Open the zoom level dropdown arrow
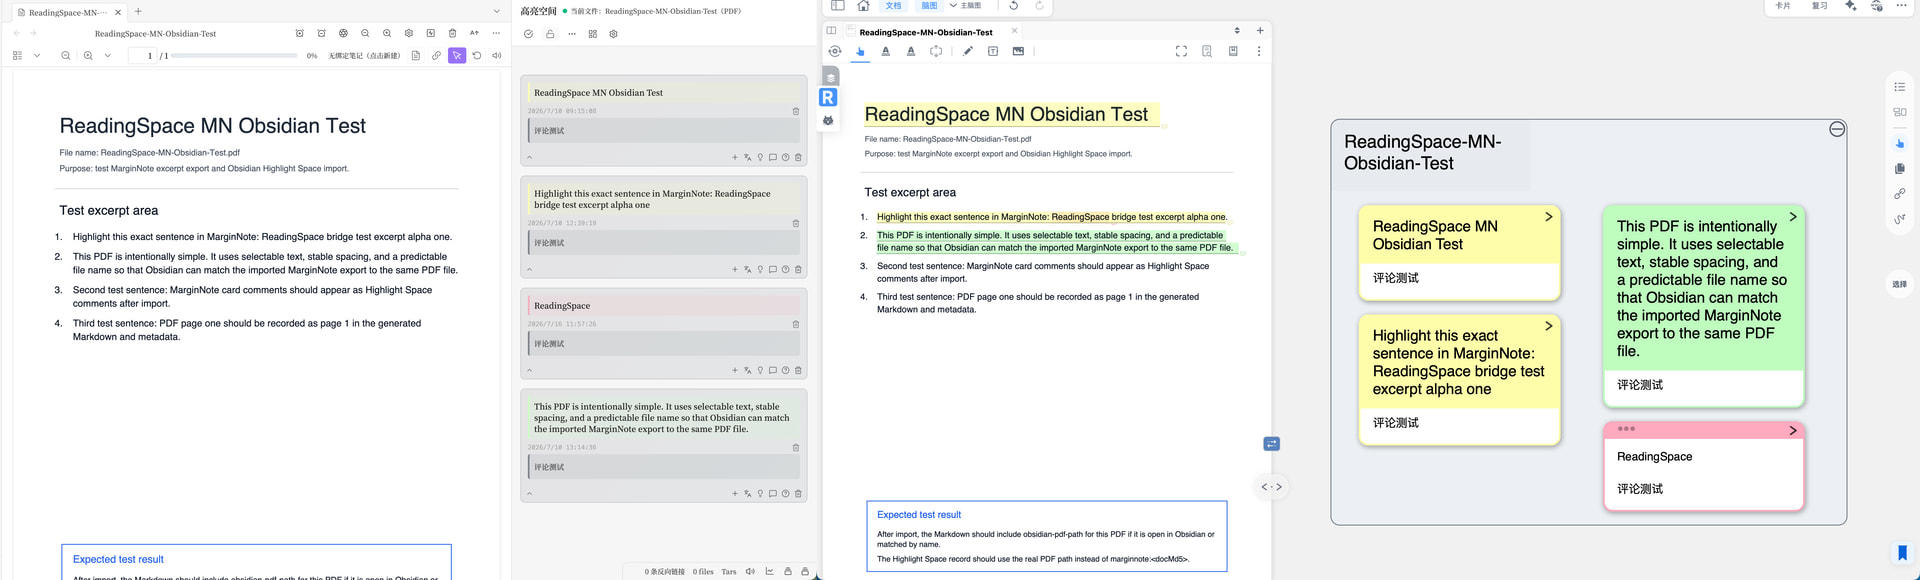Viewport: 1920px width, 580px height. [107, 56]
